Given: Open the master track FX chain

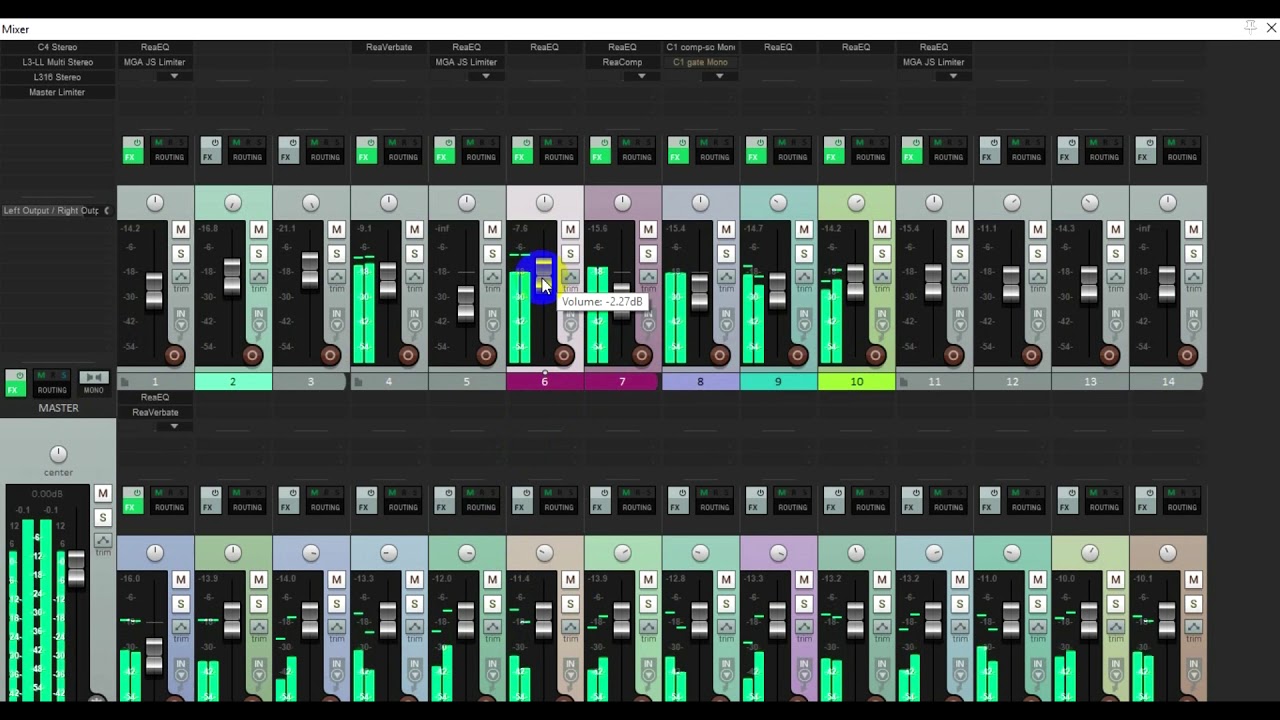Looking at the screenshot, I should 15,390.
